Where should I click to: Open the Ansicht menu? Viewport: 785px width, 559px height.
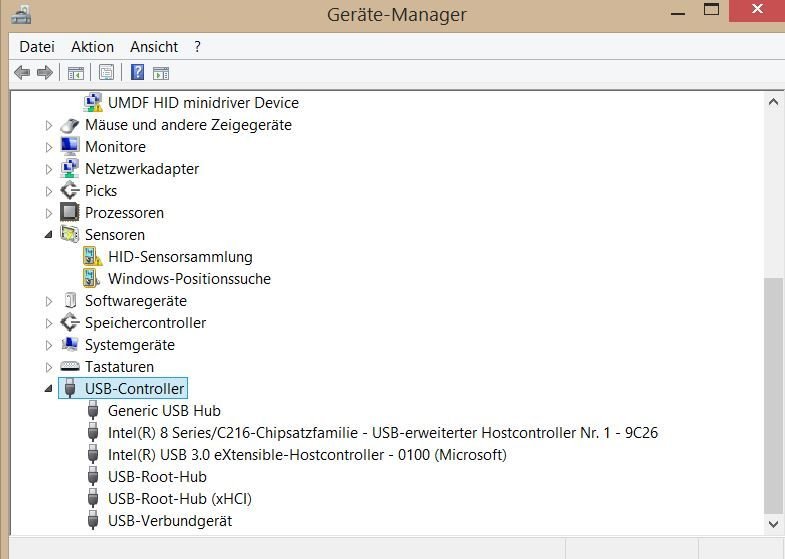(x=154, y=47)
